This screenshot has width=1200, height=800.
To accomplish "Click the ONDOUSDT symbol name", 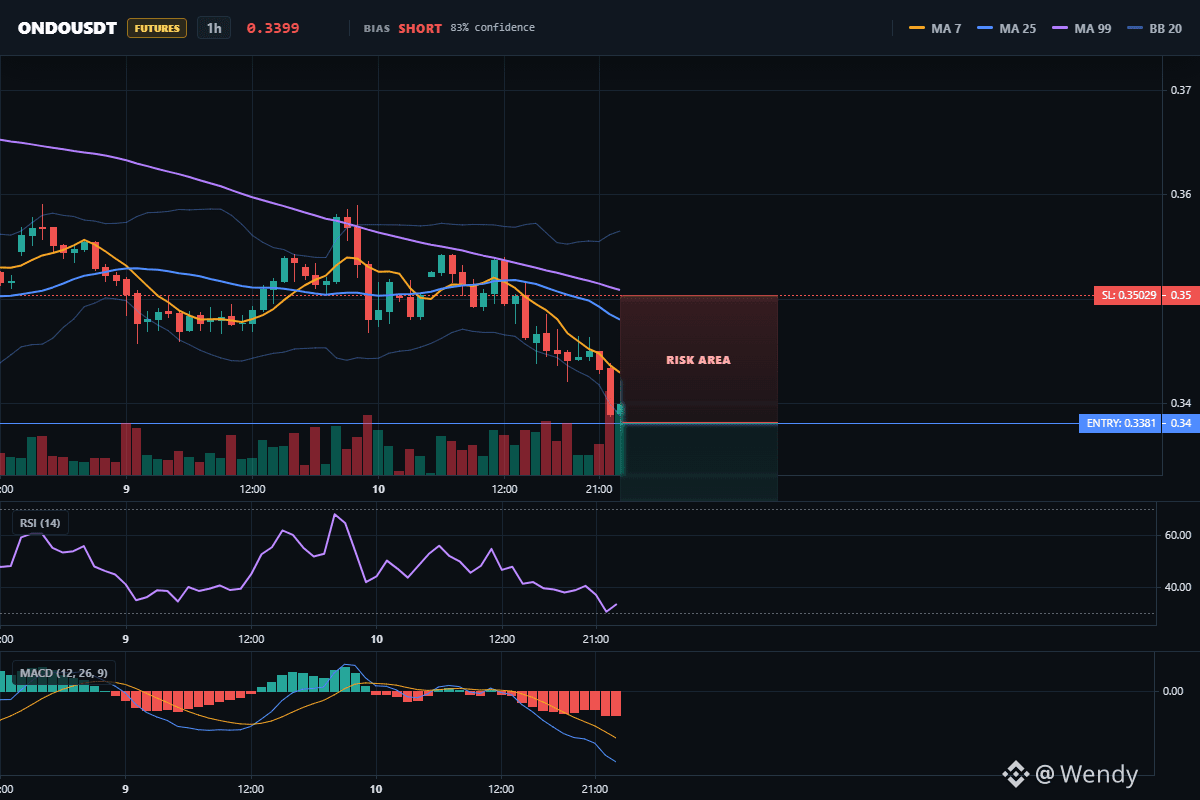I will [68, 28].
